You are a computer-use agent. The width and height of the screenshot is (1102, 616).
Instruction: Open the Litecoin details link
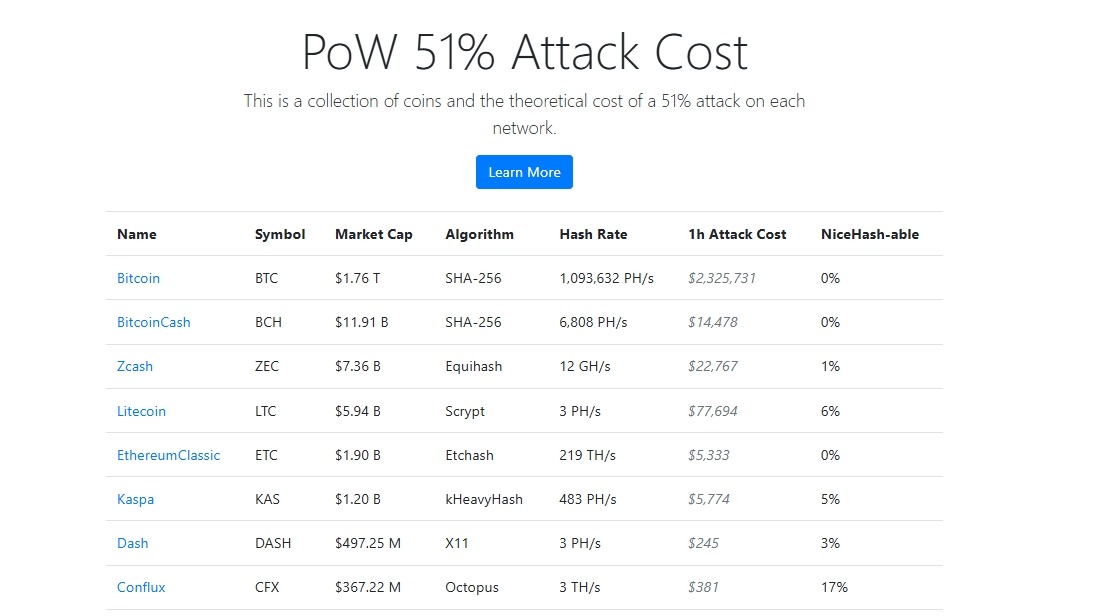tap(141, 411)
